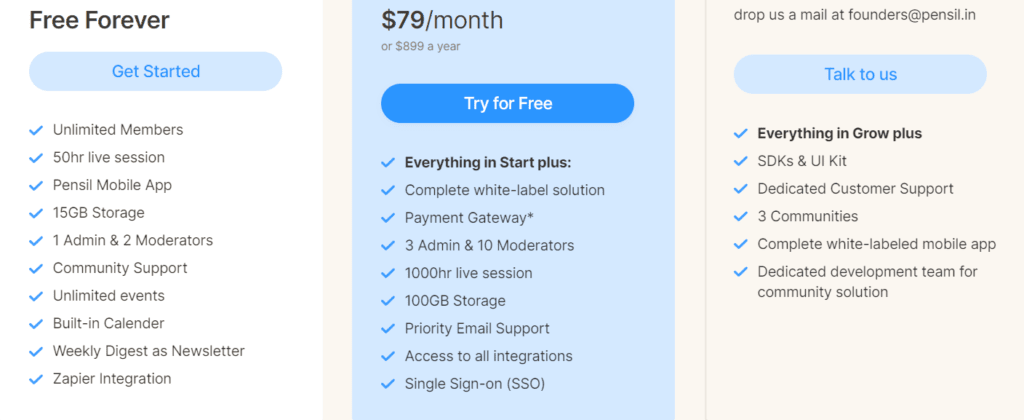Click the $79/month price heading
Screen dimensions: 1024x420
coord(442,20)
